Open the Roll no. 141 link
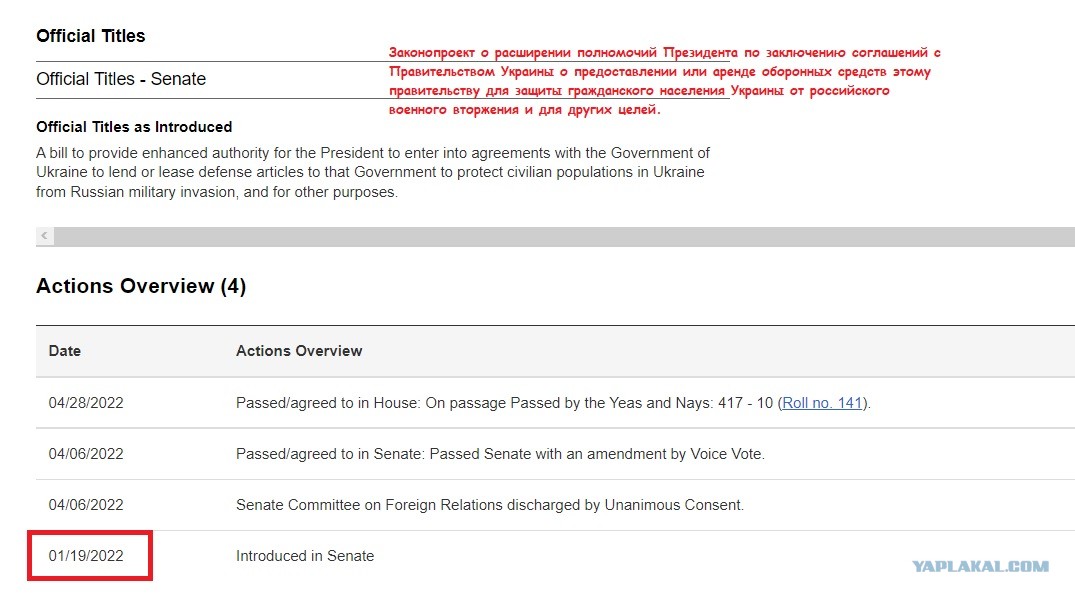This screenshot has width=1075, height=596. coord(822,403)
